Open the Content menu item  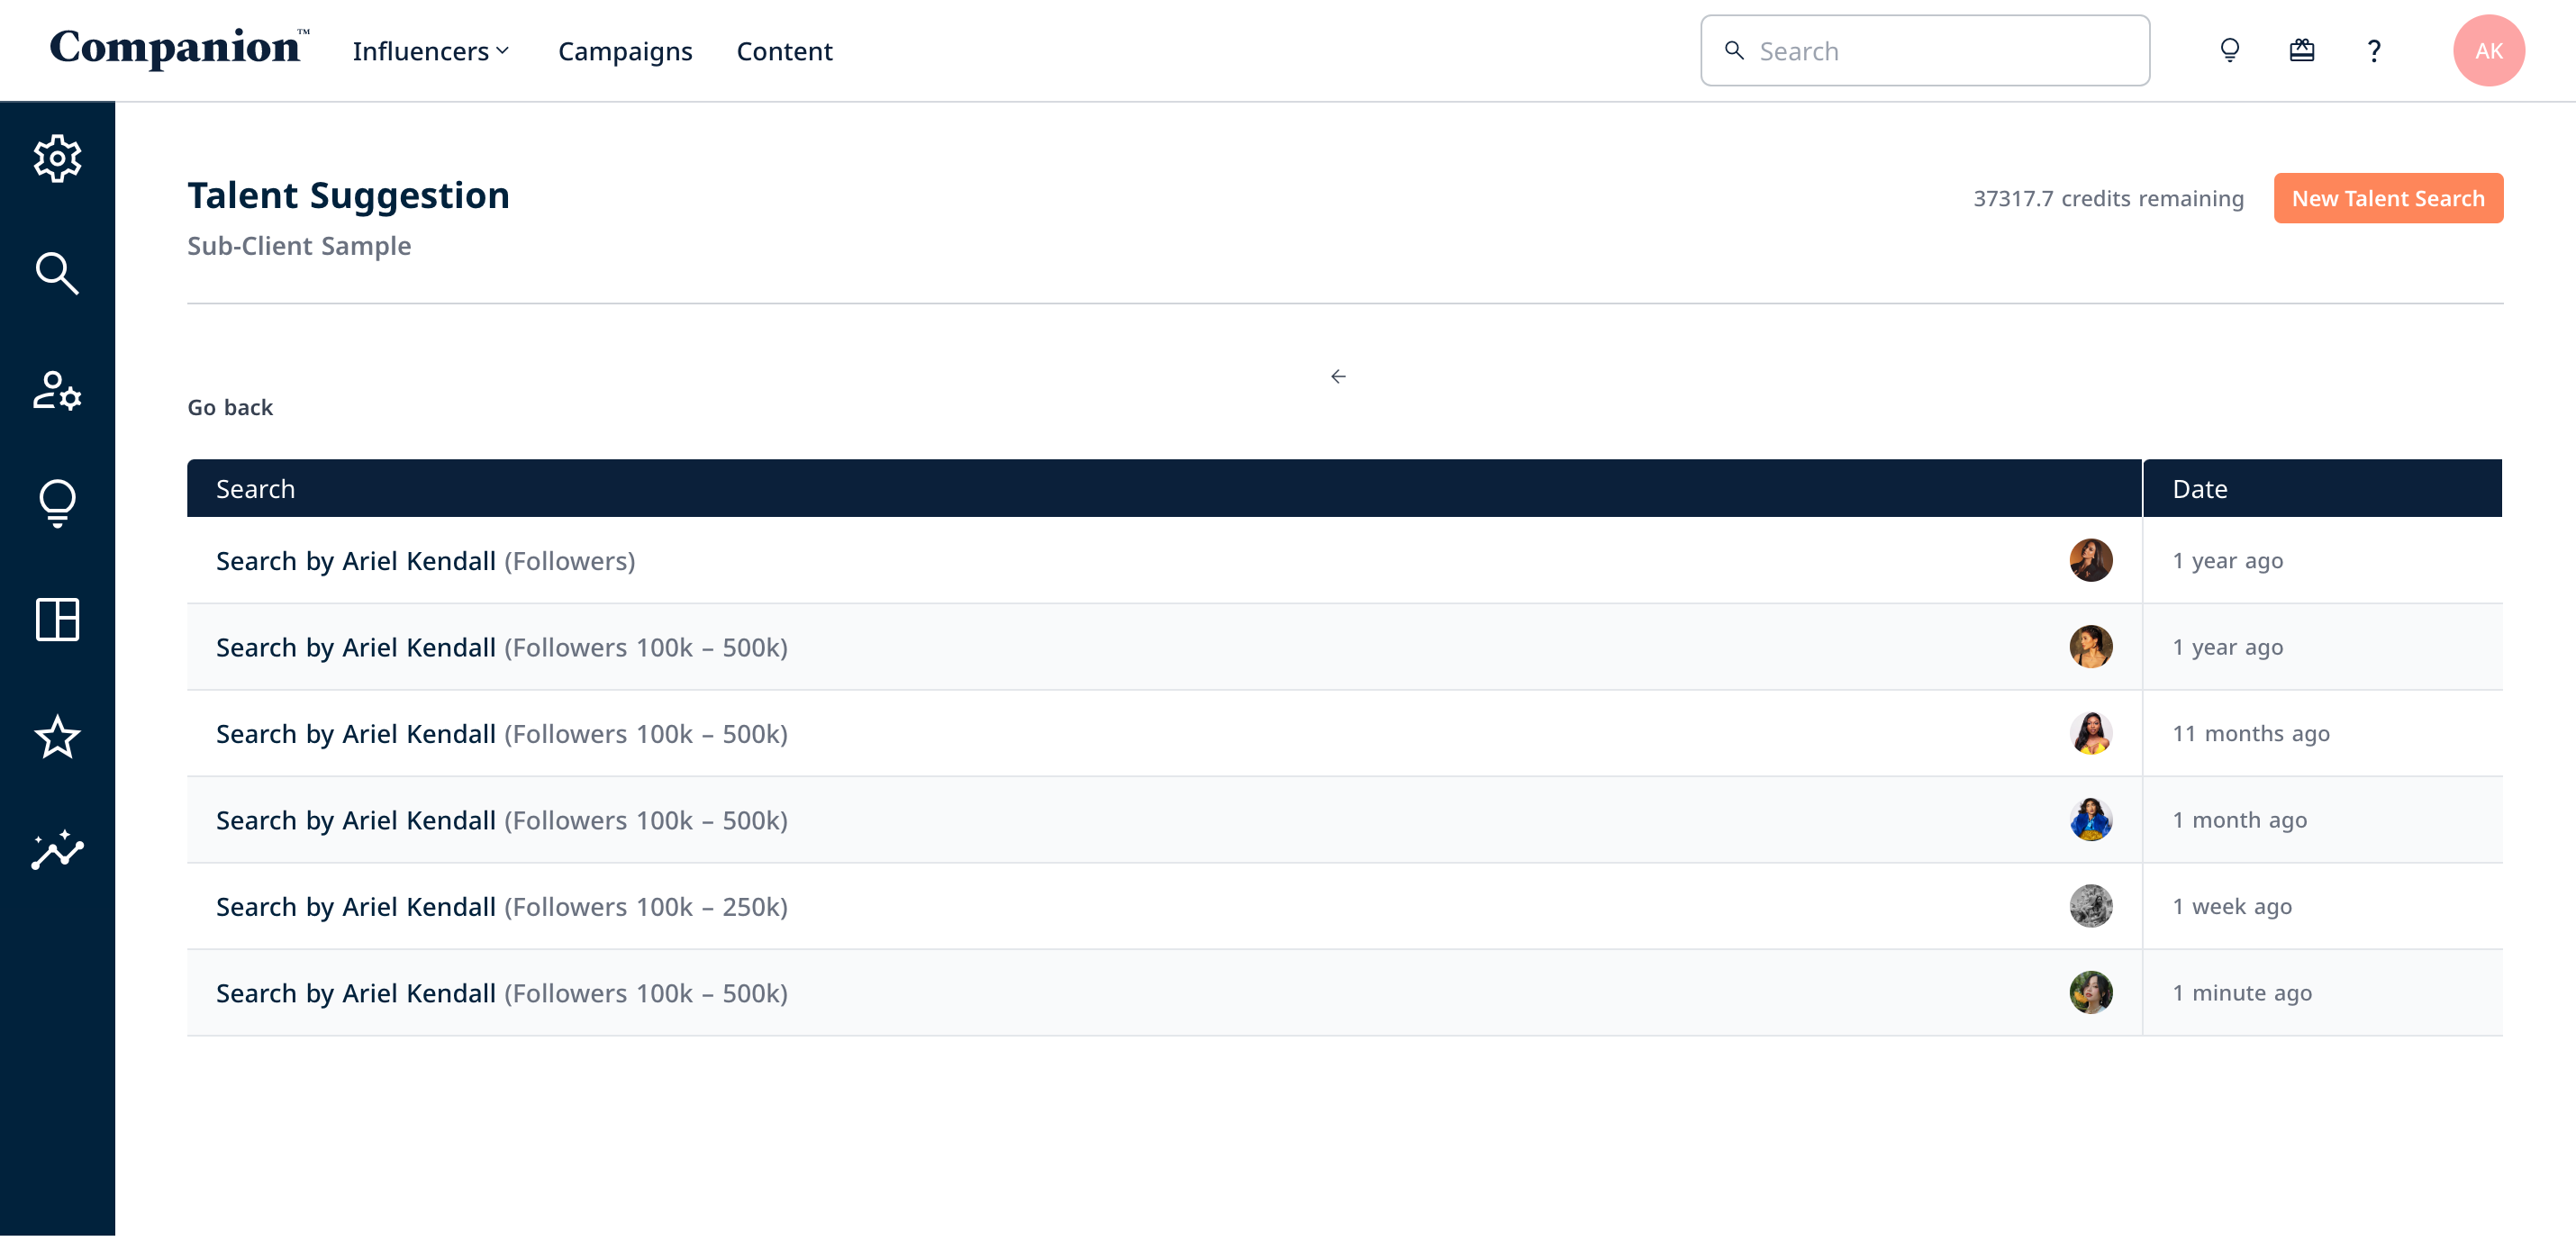tap(784, 51)
